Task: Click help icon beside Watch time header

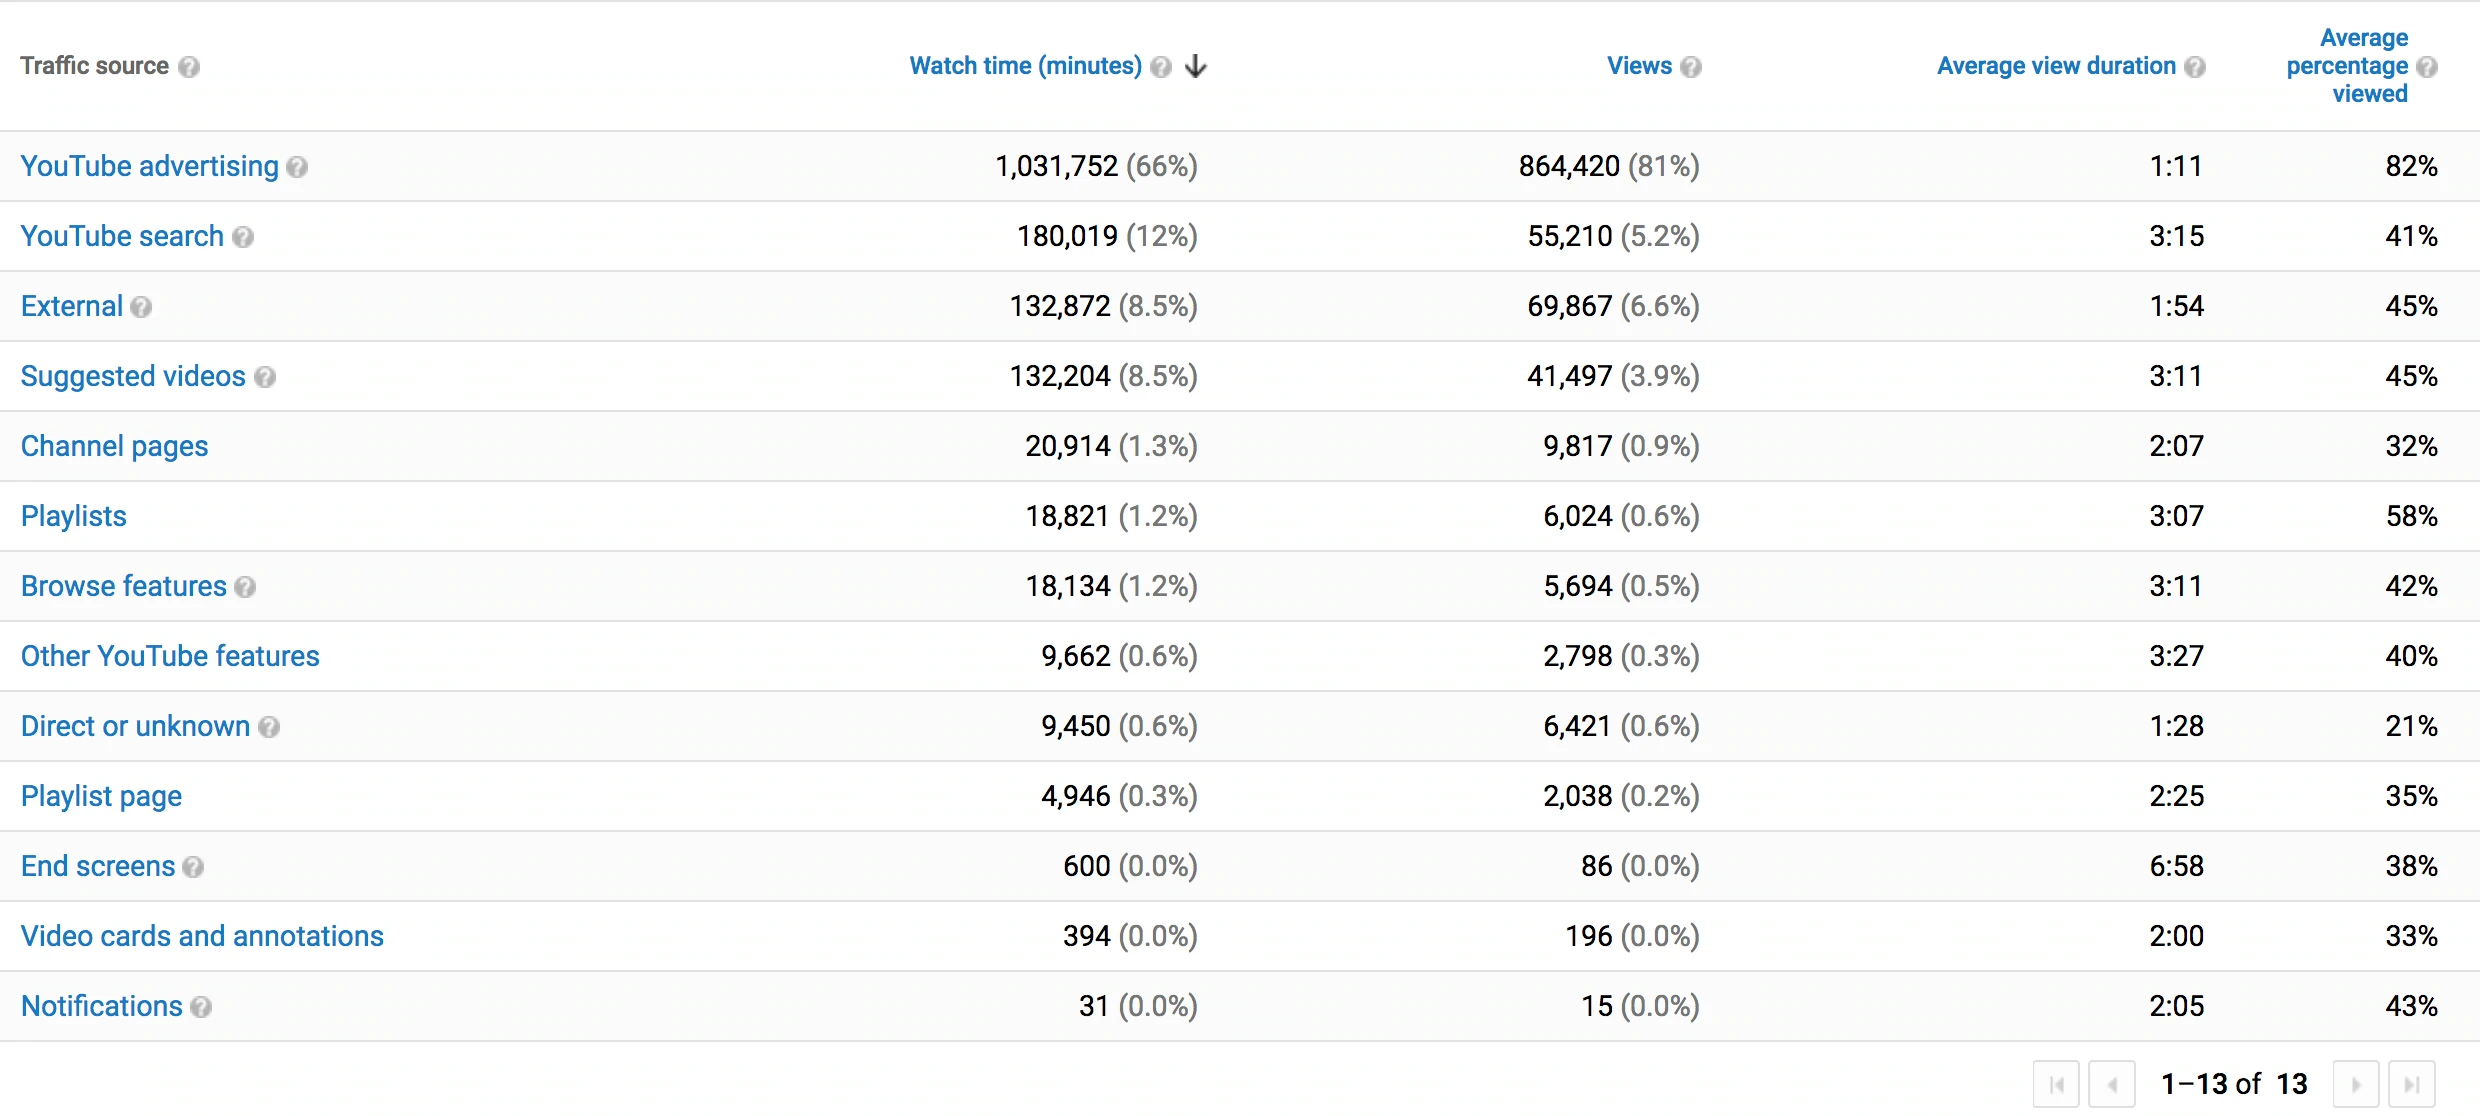Action: (x=1161, y=67)
